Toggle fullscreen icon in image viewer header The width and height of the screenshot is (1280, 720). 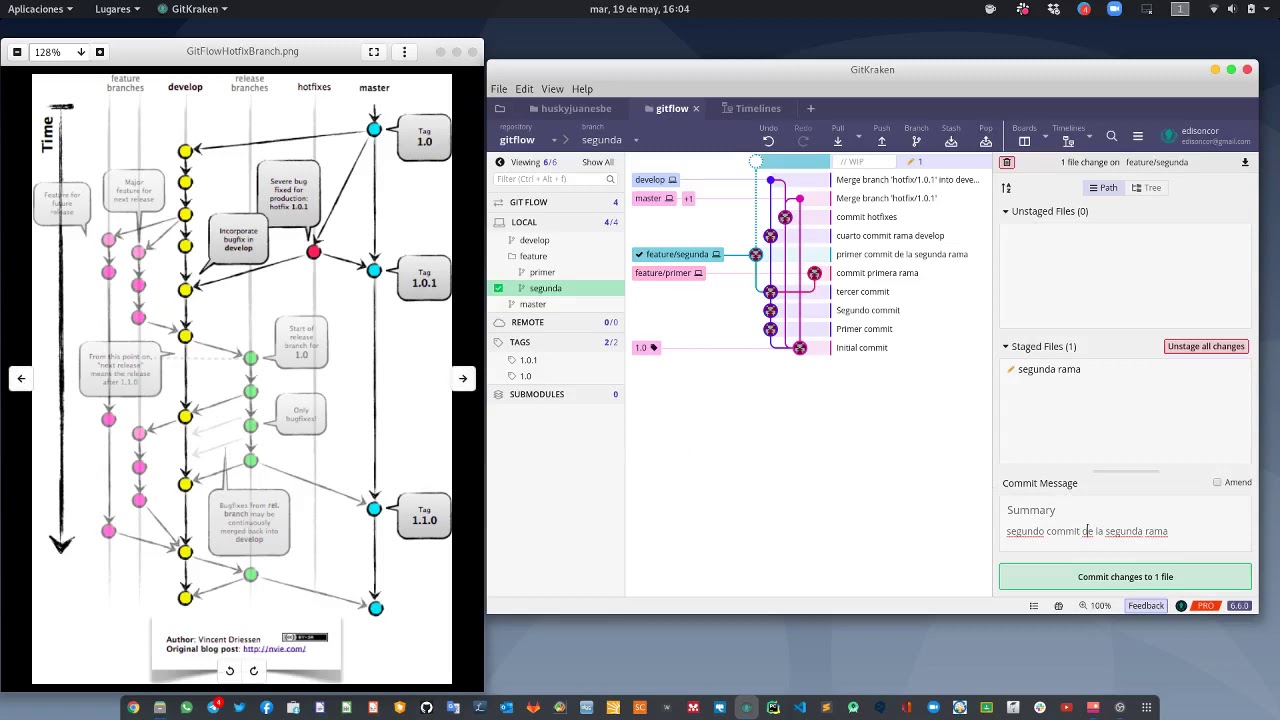tap(374, 52)
